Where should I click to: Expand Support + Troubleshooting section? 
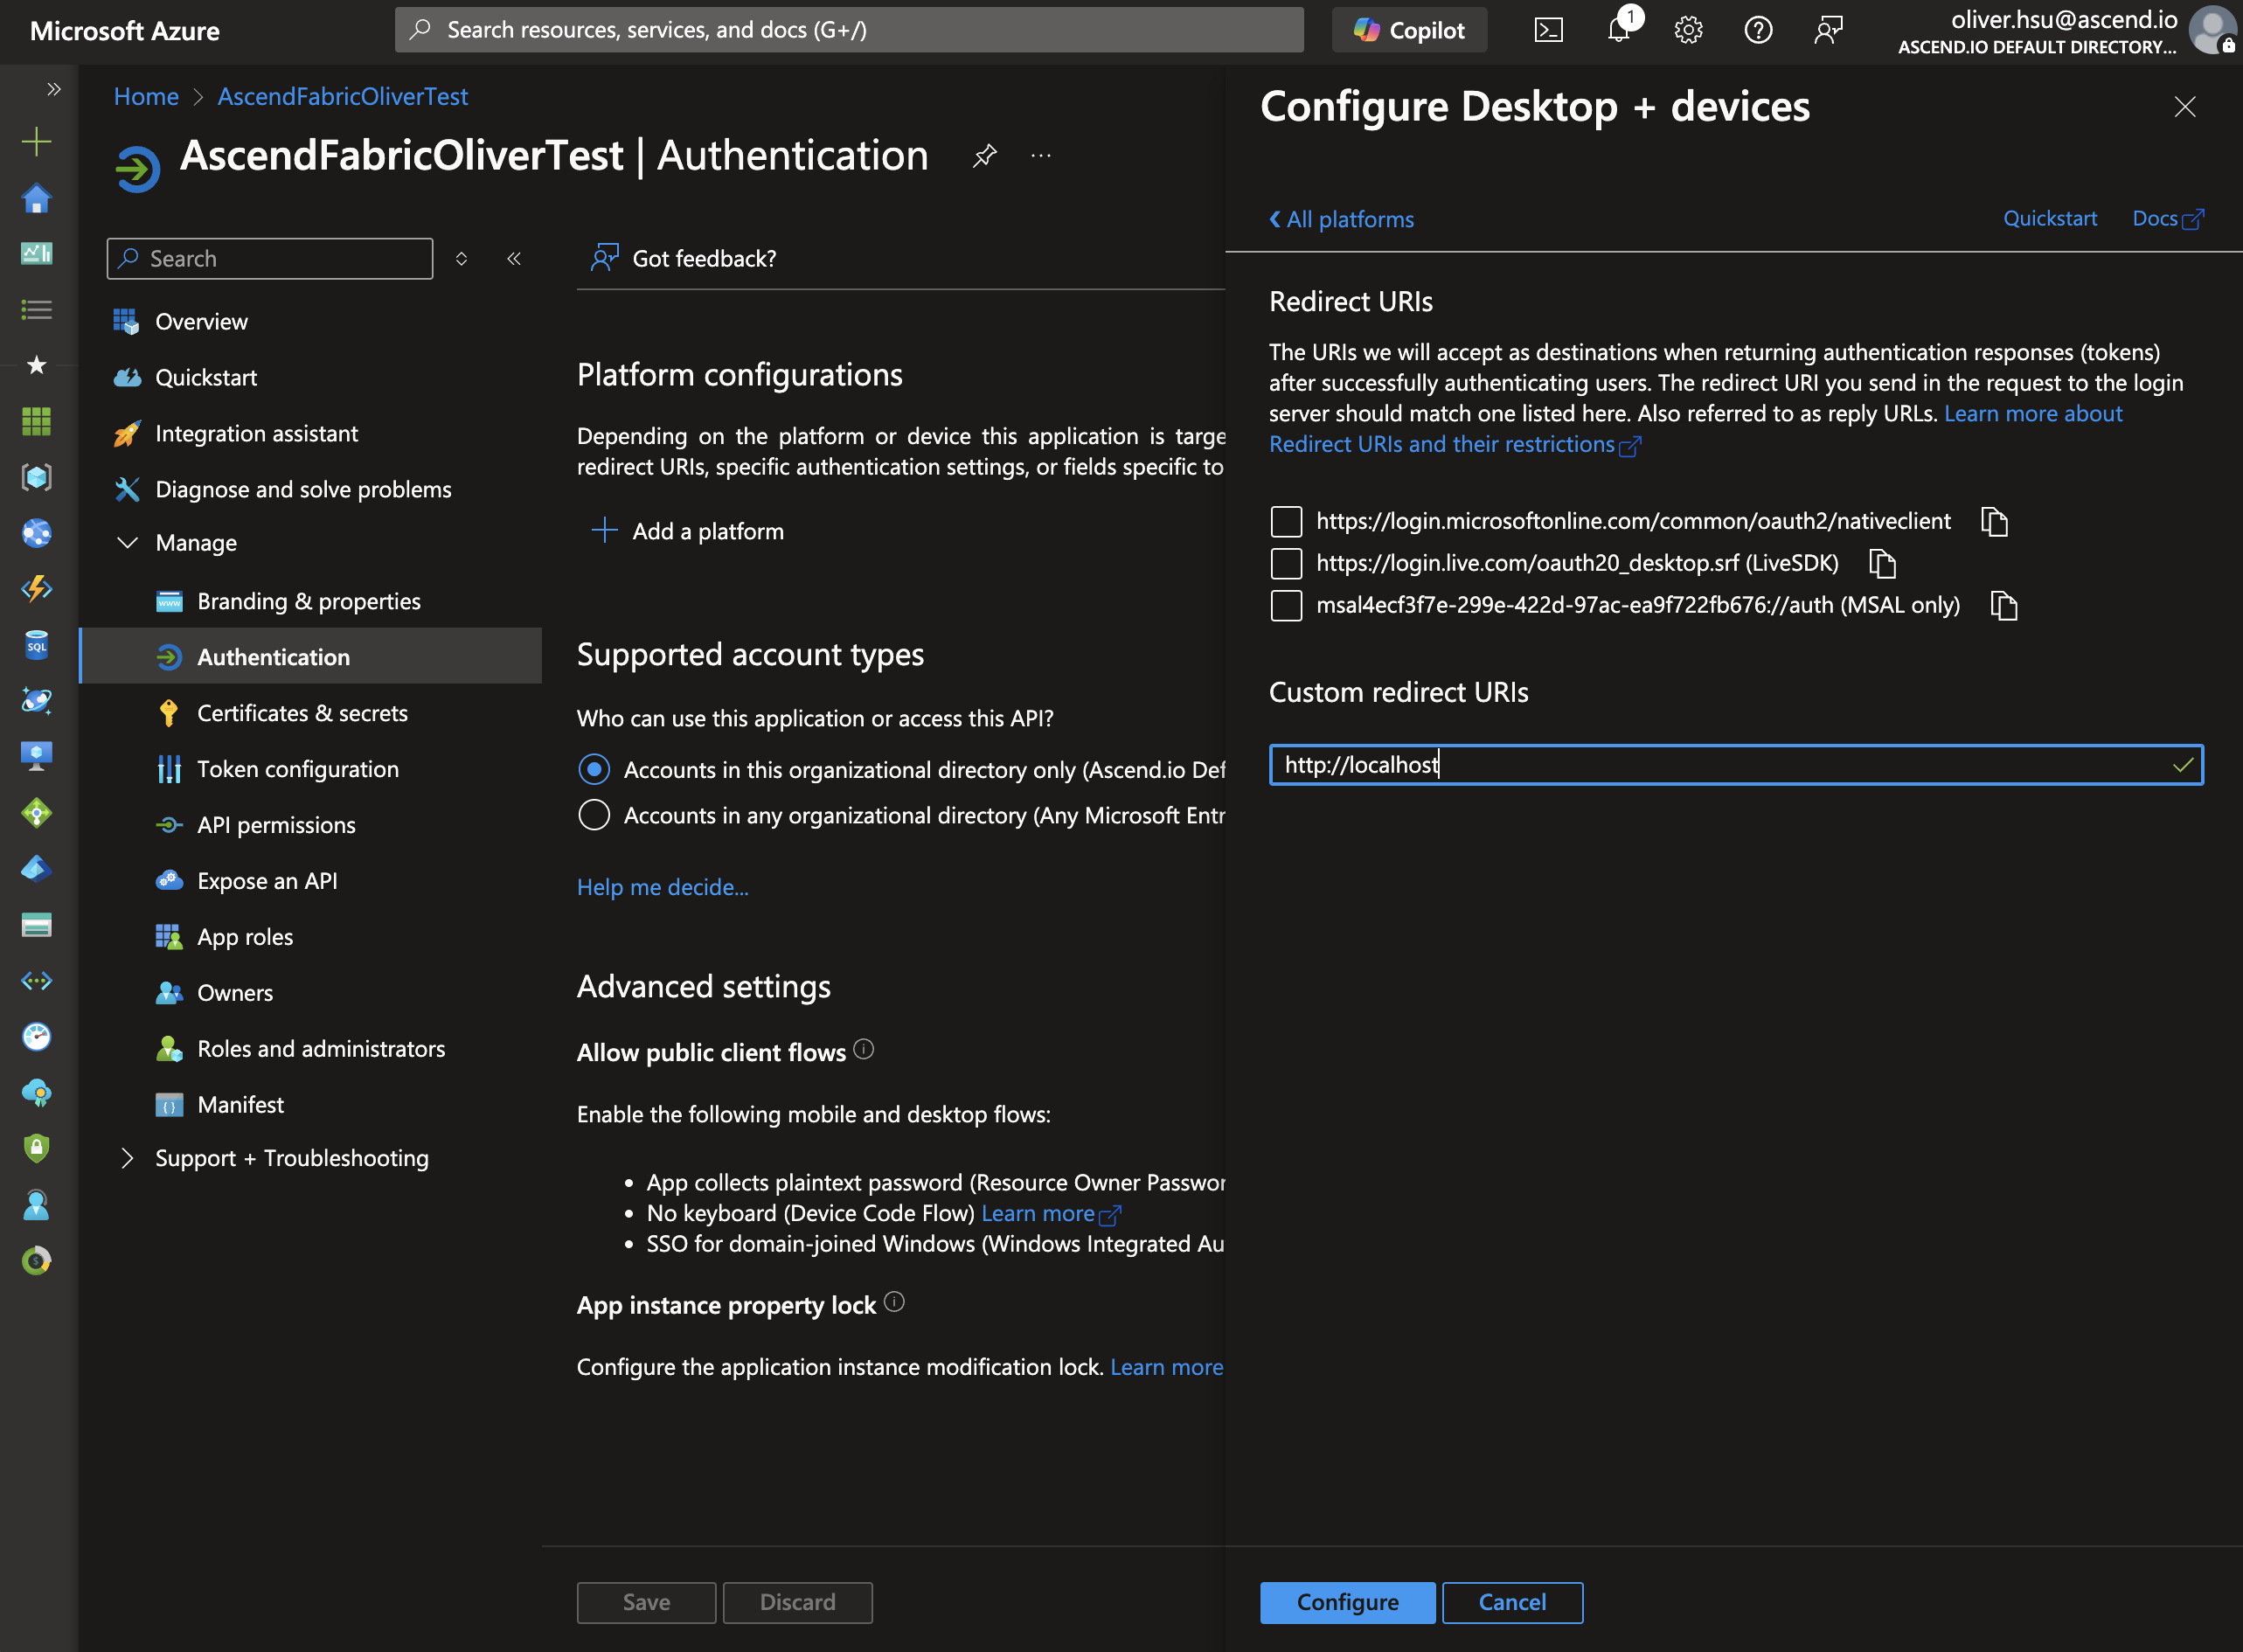click(127, 1158)
